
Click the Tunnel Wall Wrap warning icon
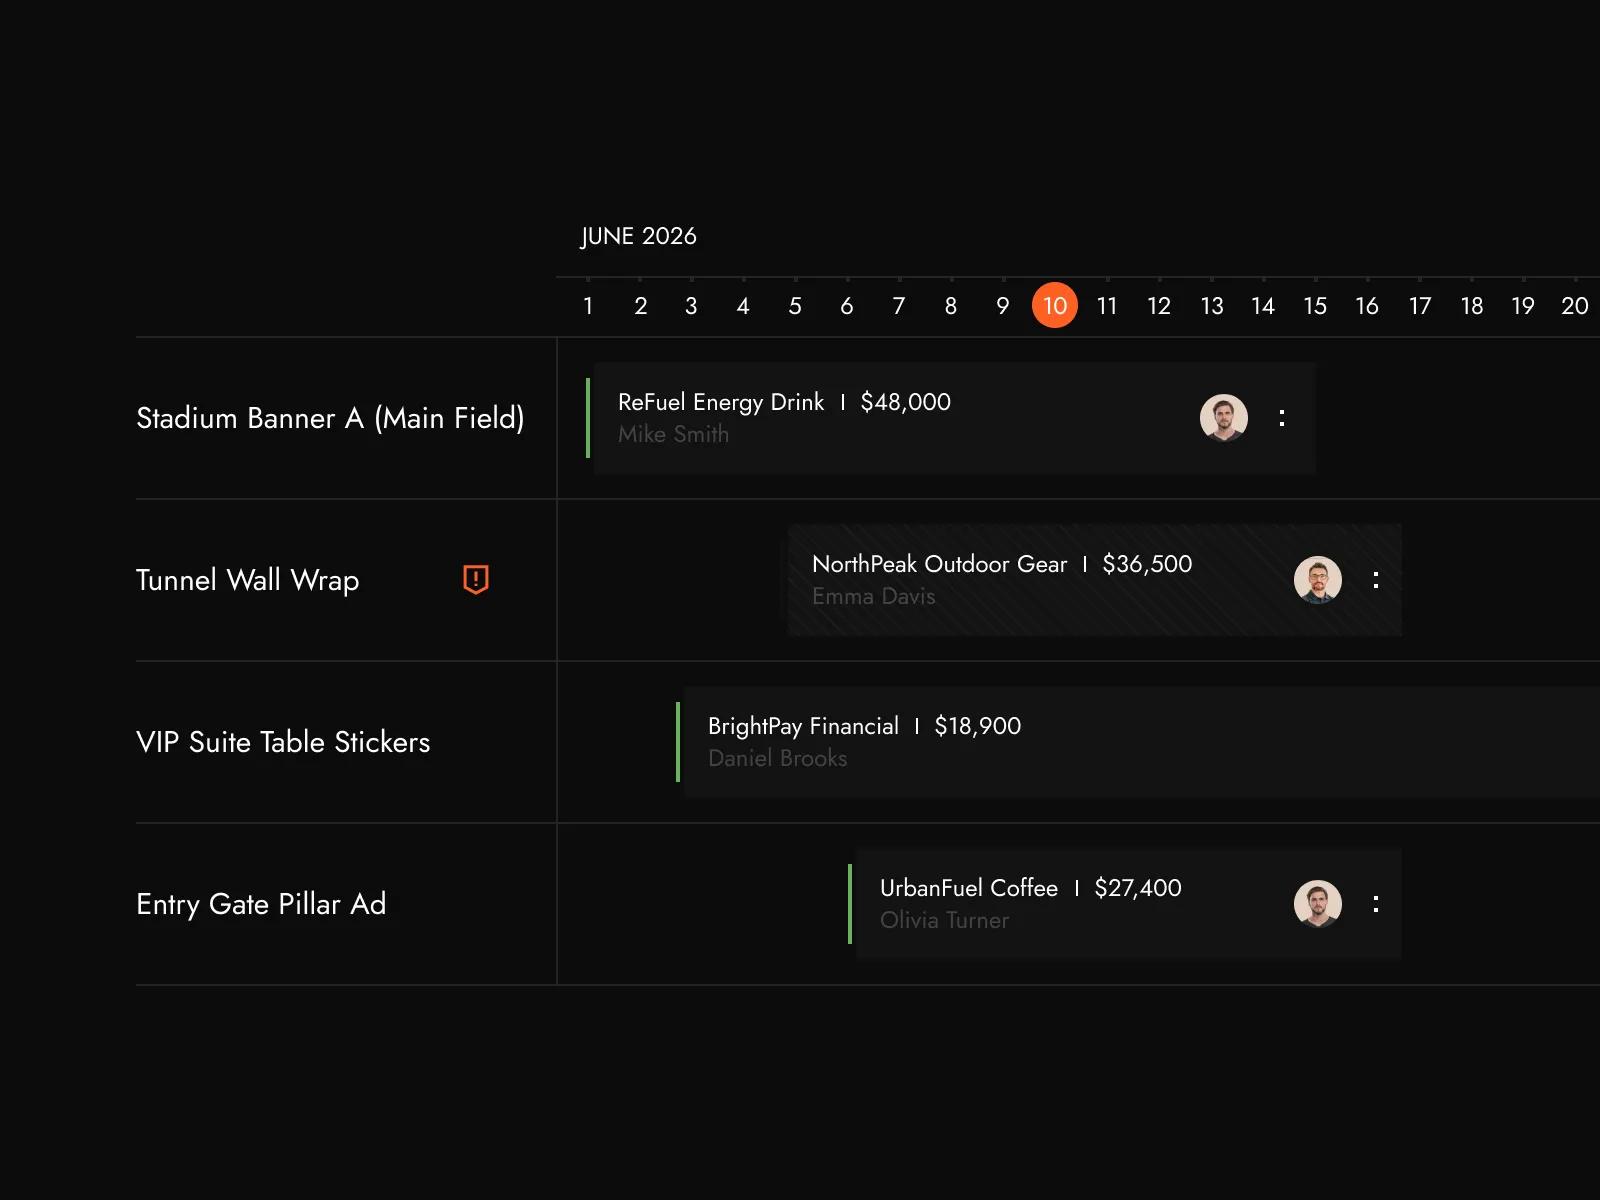coord(476,579)
